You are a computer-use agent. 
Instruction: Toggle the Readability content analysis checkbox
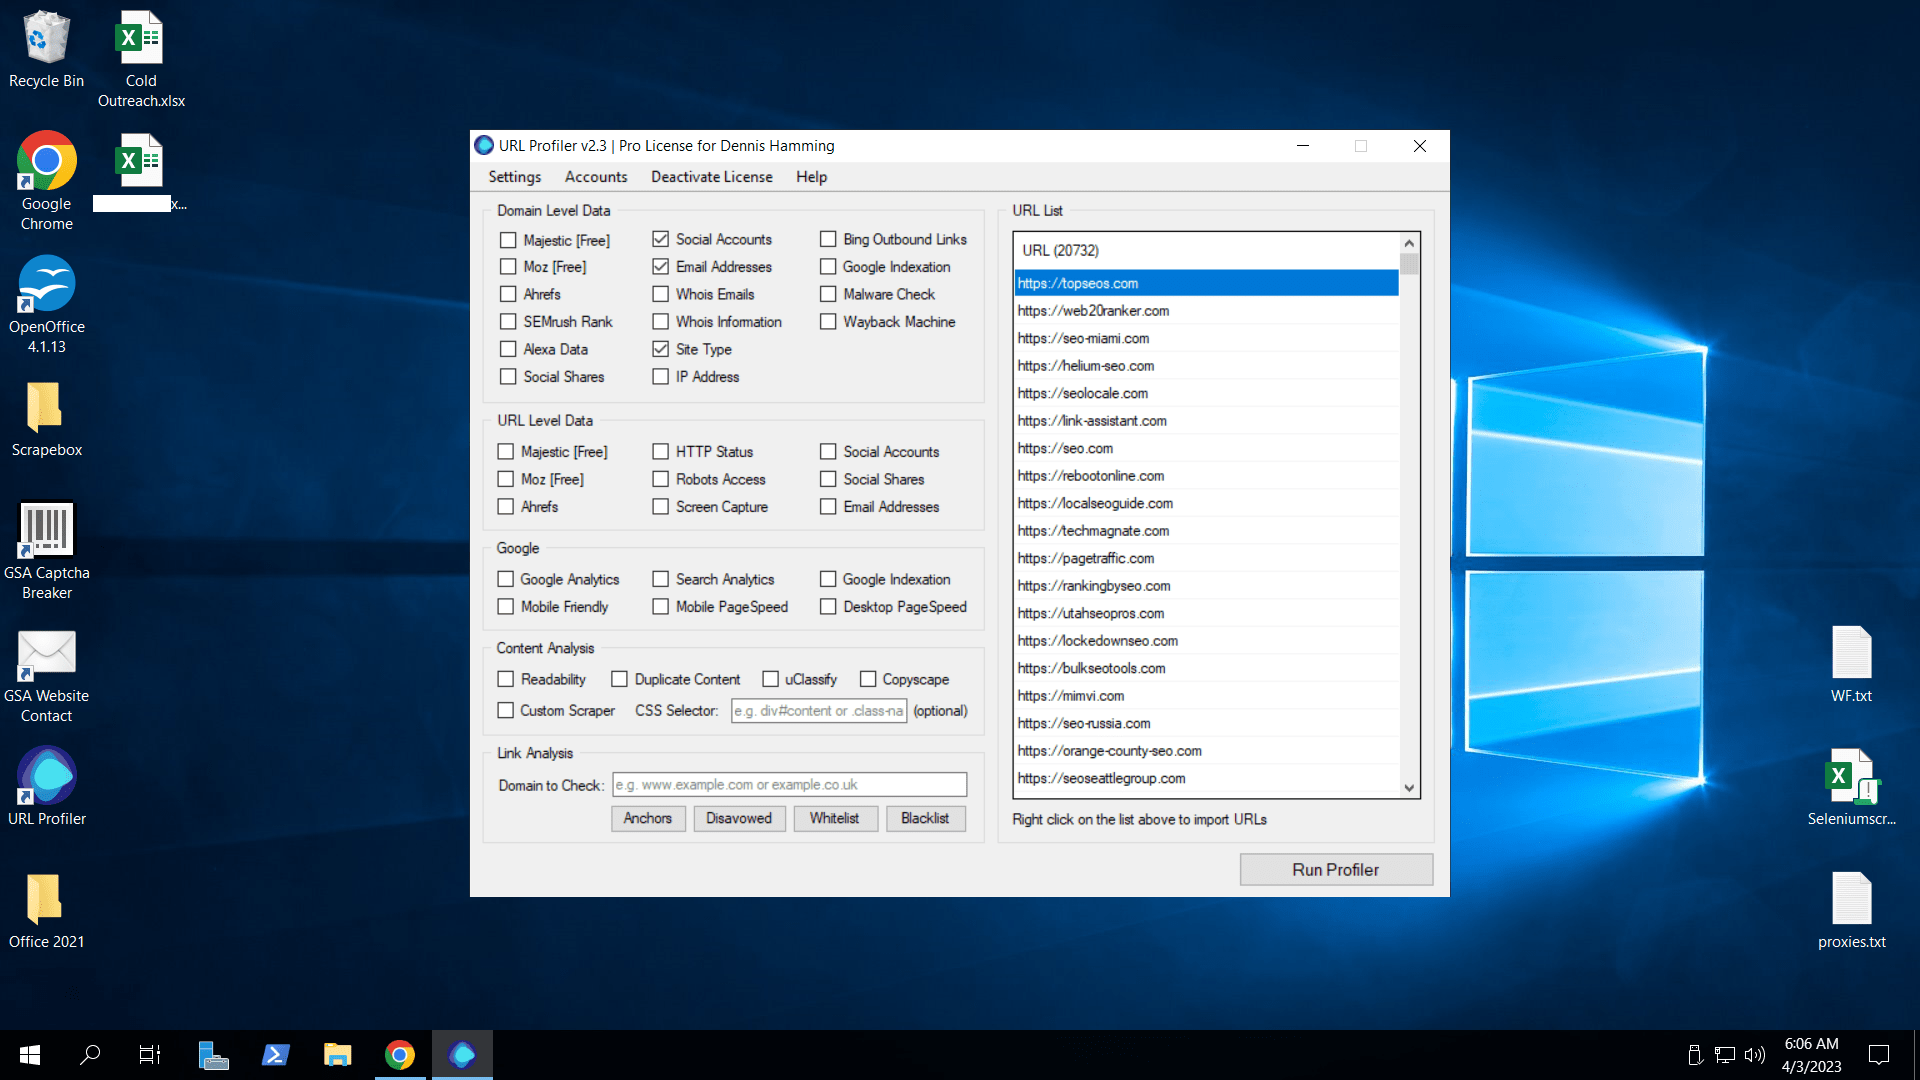point(508,678)
